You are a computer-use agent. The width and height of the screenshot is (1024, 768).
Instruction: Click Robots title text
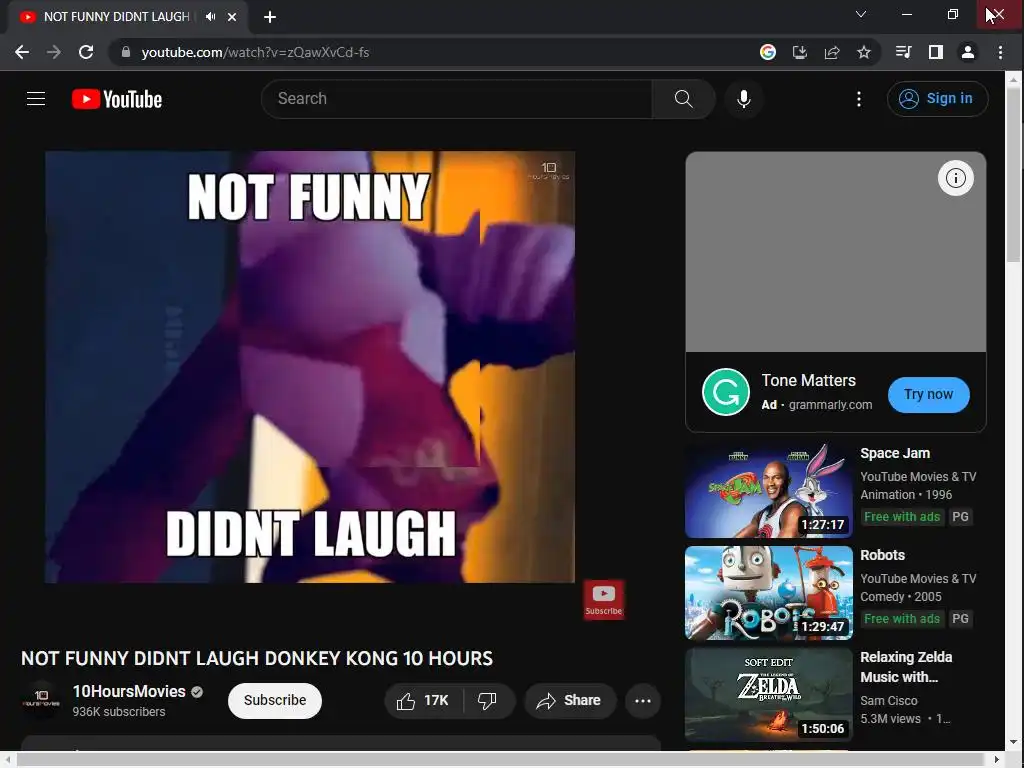pos(882,555)
